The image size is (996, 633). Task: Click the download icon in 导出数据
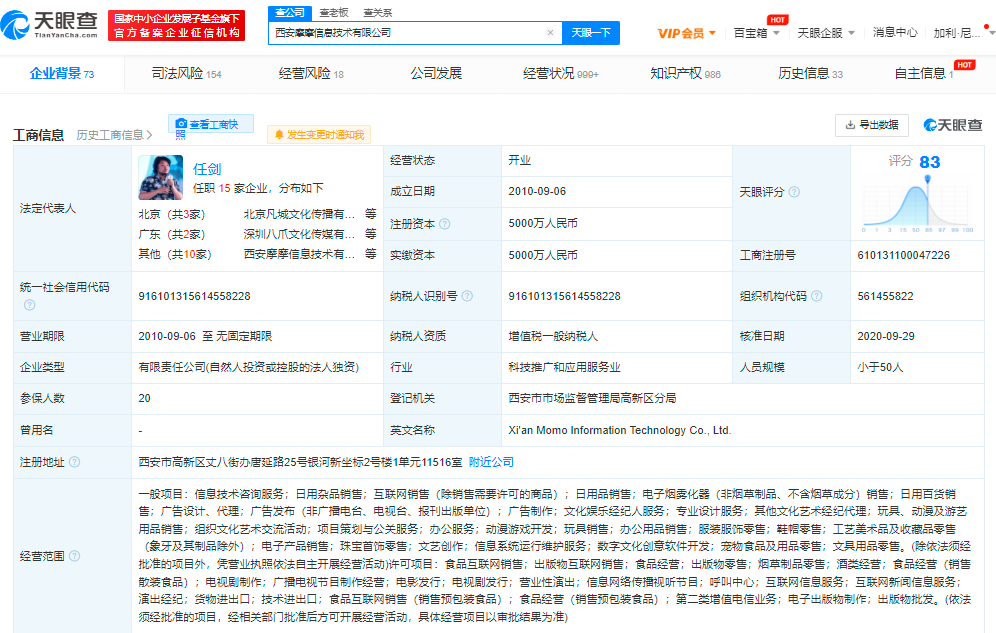[850, 124]
